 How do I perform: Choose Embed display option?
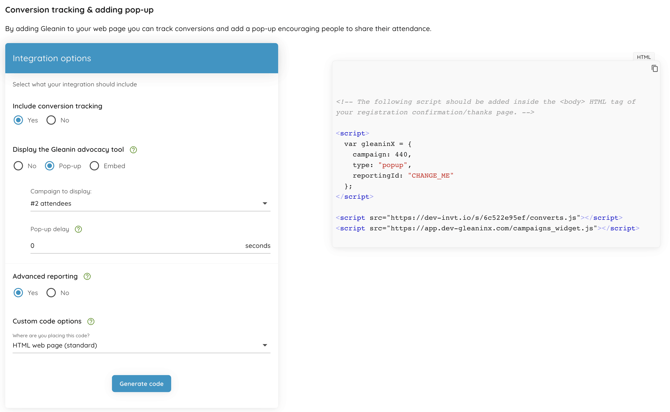[94, 166]
